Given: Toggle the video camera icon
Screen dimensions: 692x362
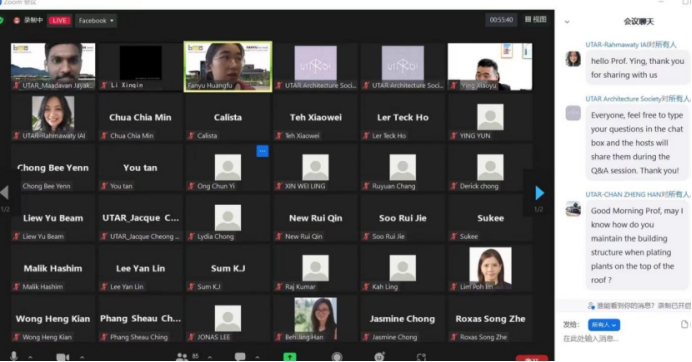Looking at the screenshot, I should pos(62,357).
